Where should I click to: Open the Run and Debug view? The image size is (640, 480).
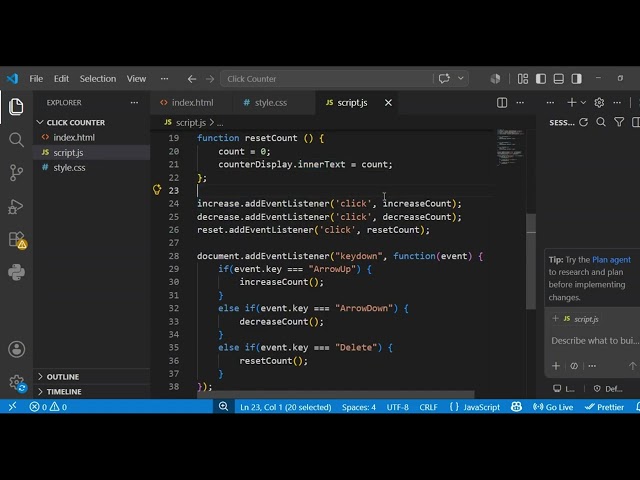[x=16, y=206]
